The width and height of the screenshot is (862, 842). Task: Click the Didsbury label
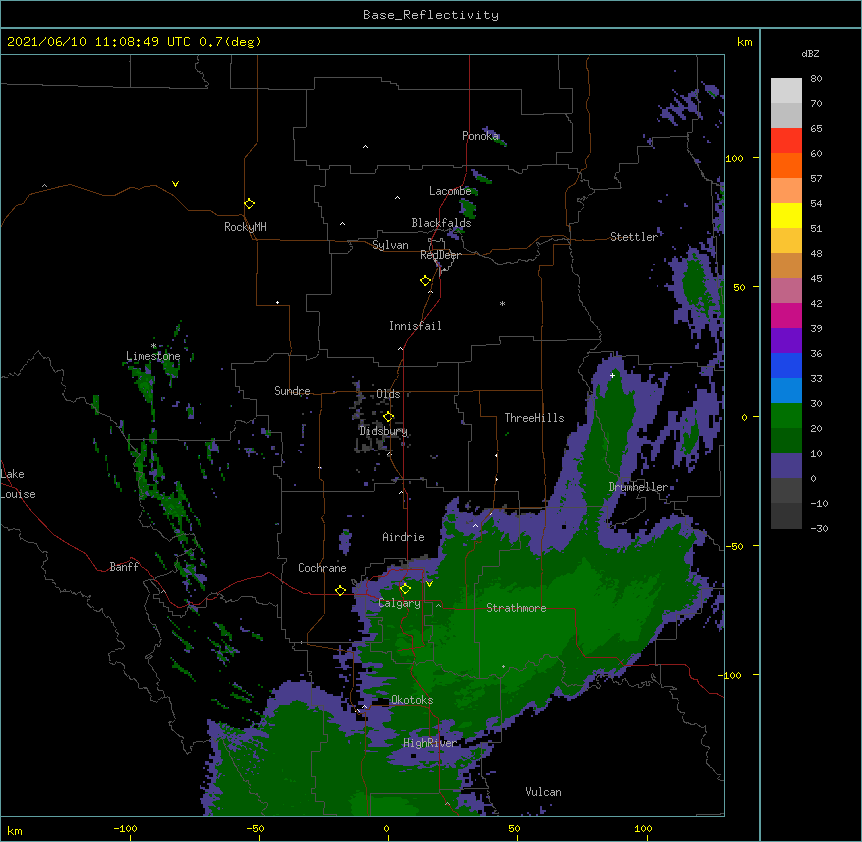coord(384,431)
